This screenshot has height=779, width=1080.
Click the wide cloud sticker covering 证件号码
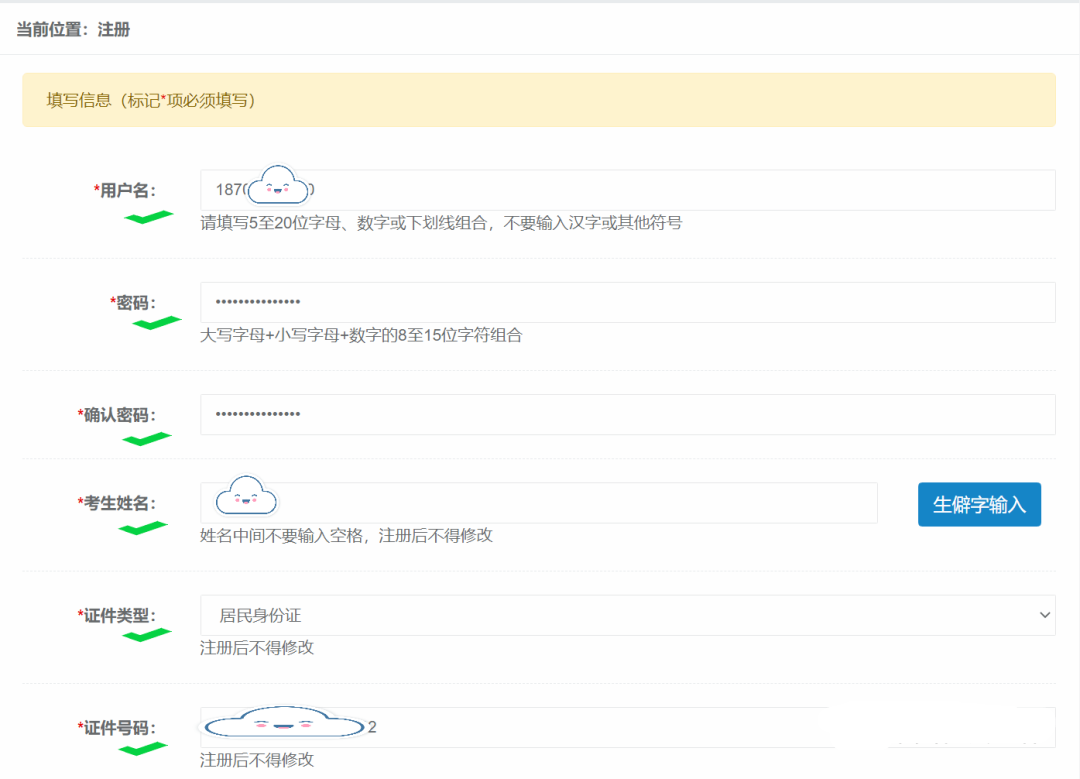(284, 725)
